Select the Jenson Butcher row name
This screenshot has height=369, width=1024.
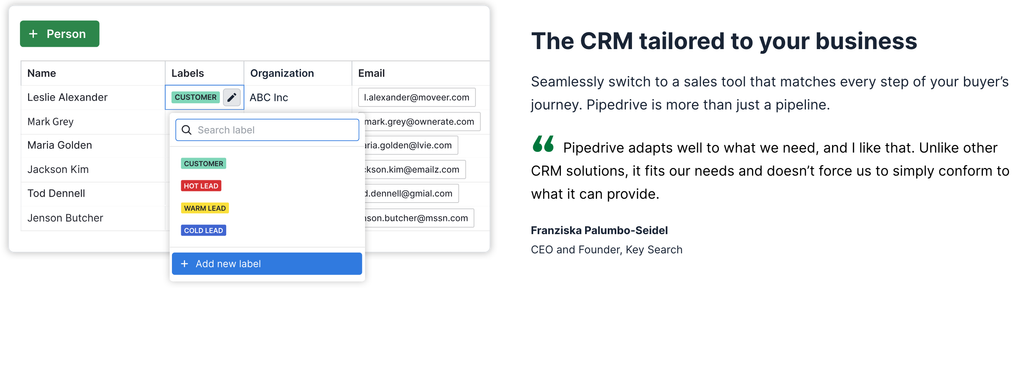(65, 217)
